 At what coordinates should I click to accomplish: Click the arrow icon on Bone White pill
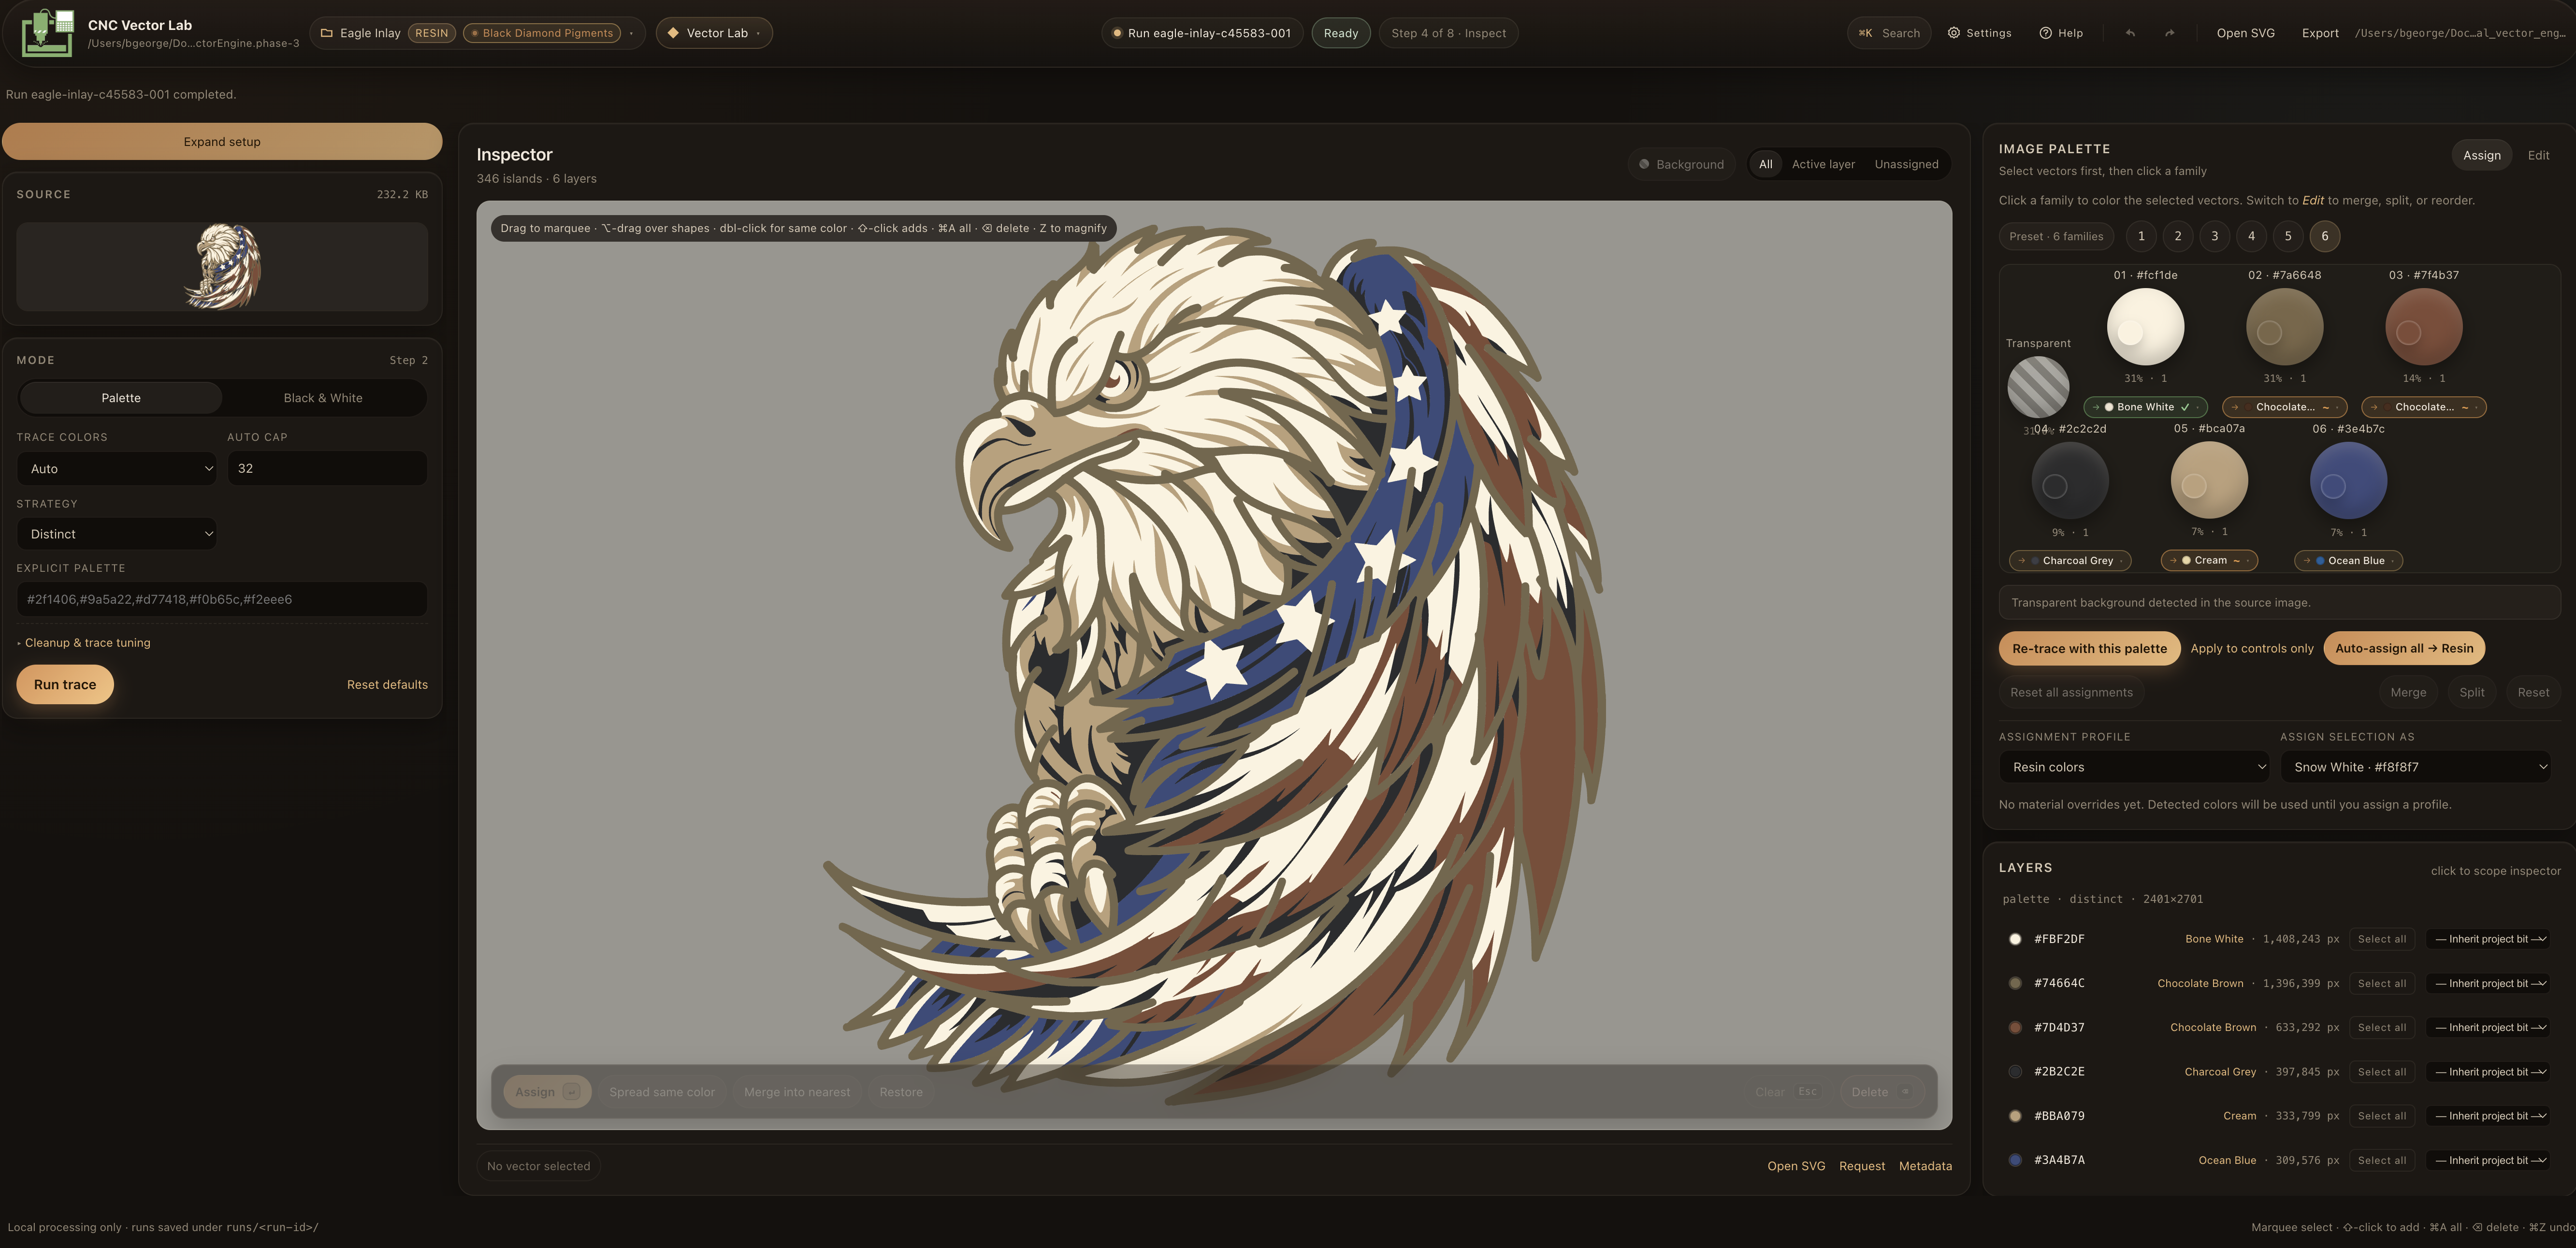coord(2096,407)
